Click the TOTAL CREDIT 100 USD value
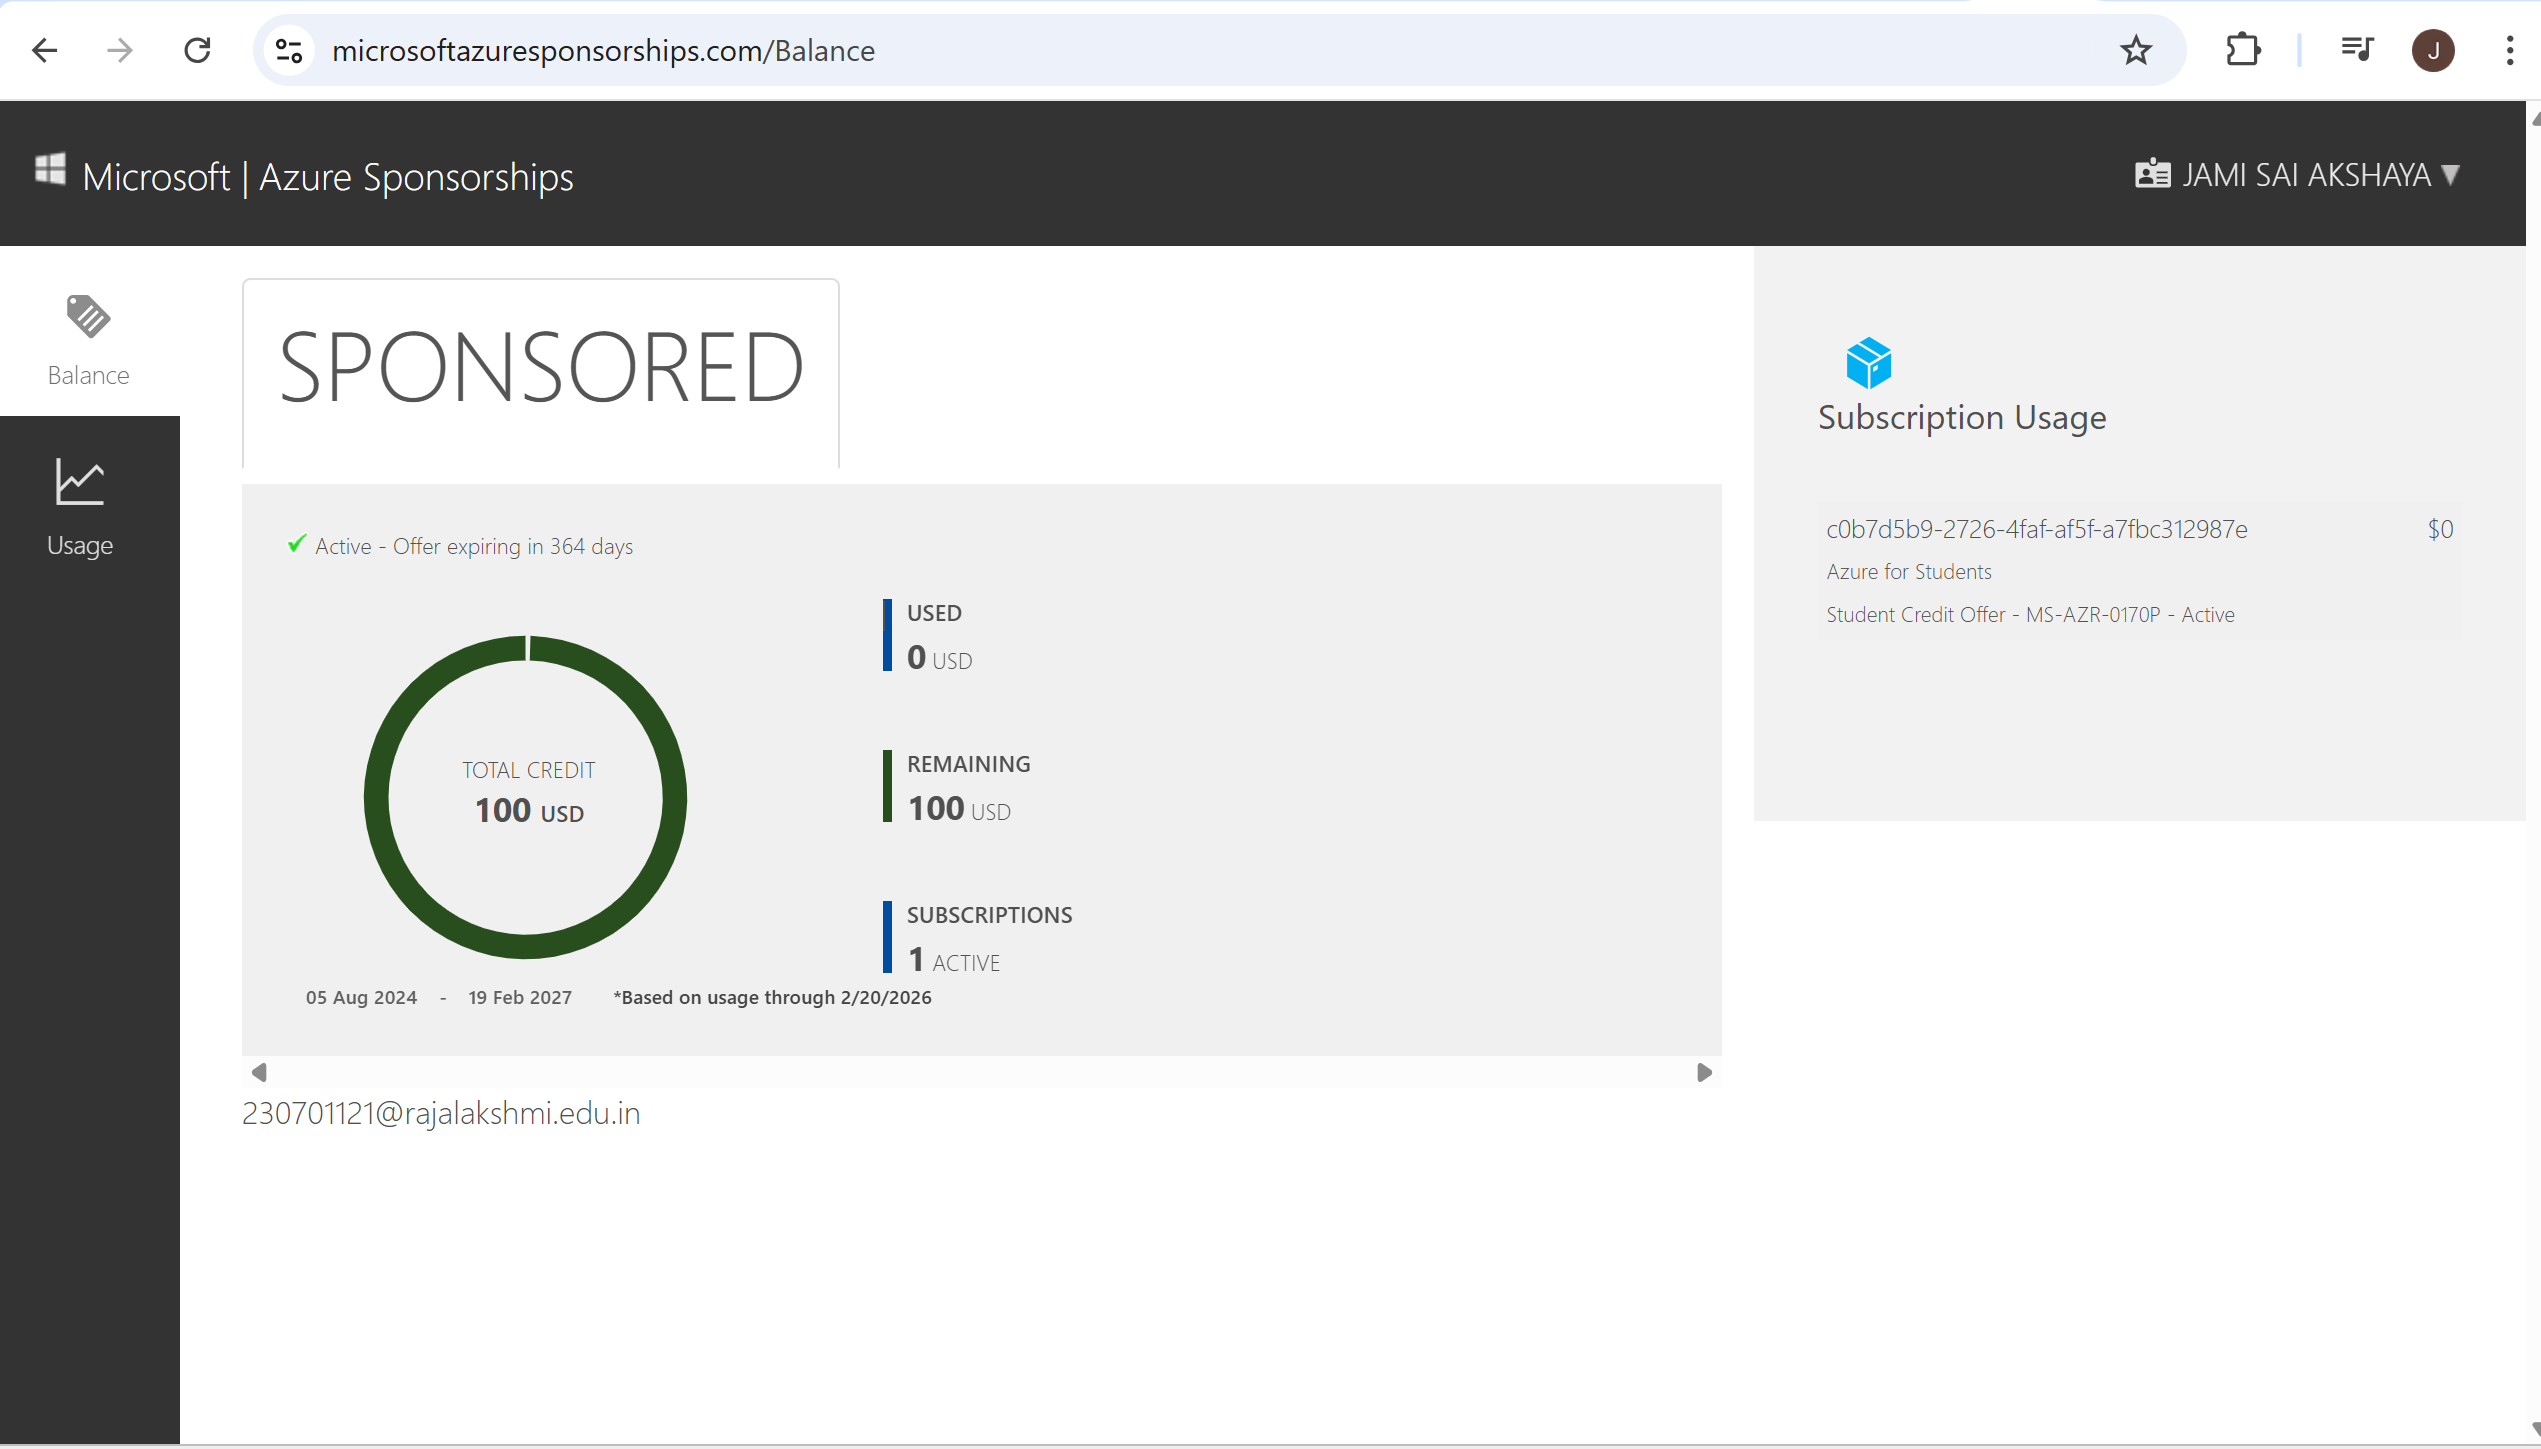 (x=529, y=810)
